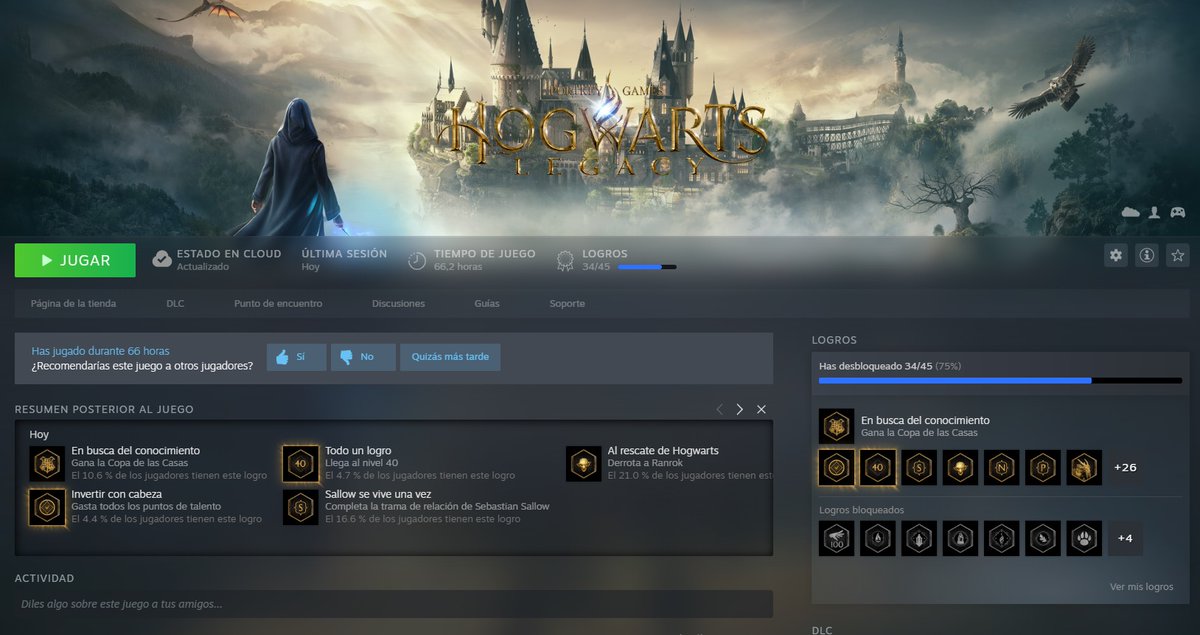Click the clock icon beside Tiempo de juego
This screenshot has width=1200, height=635.
coord(417,261)
